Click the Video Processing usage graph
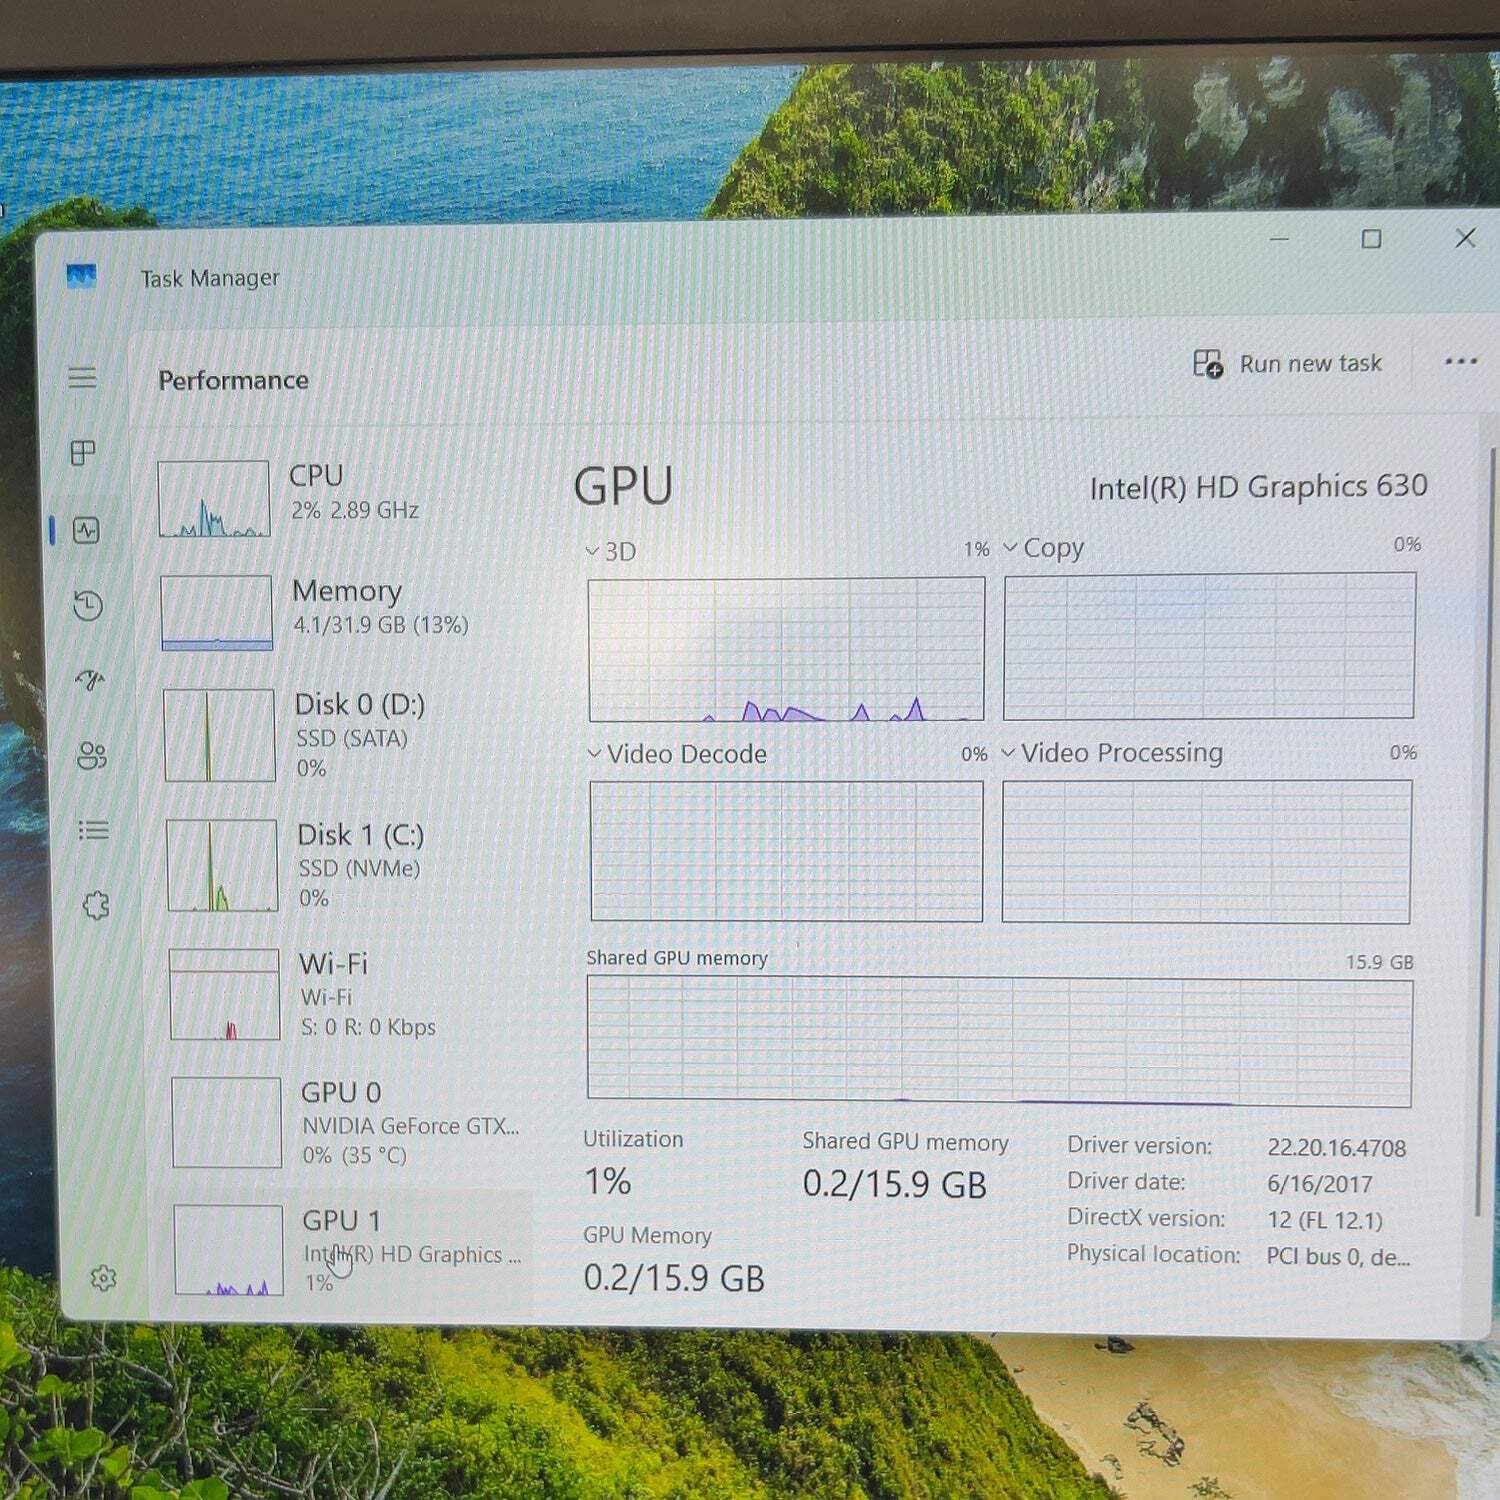1500x1500 pixels. point(1207,852)
